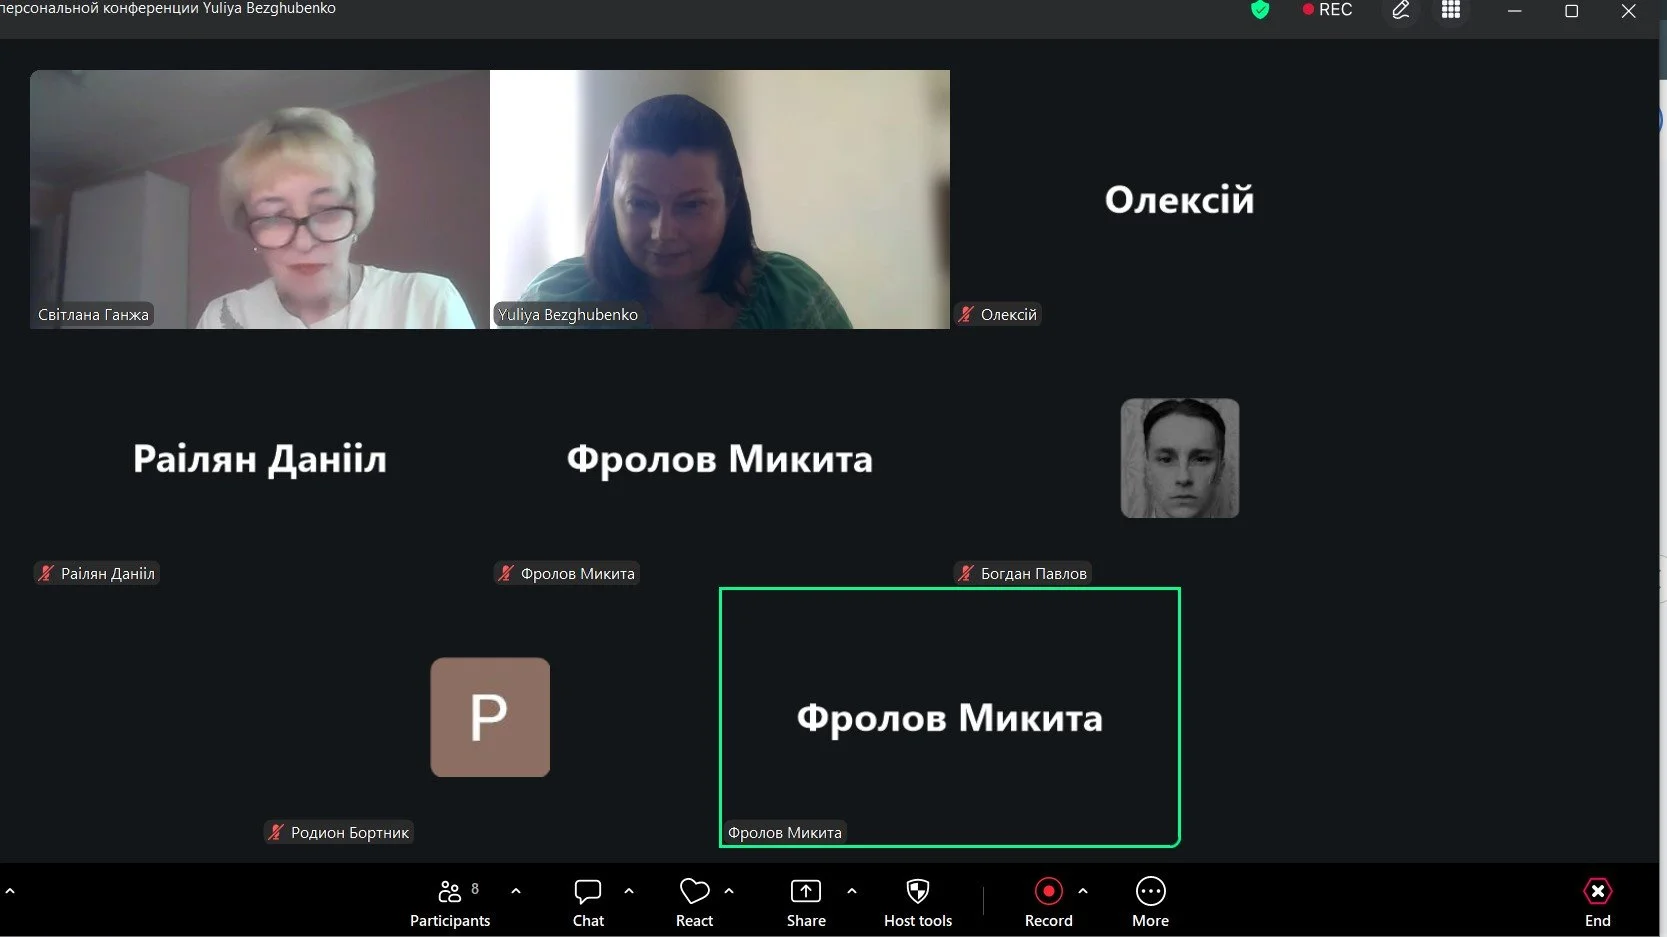
Task: Expand the Chat options caret
Action: pos(629,890)
